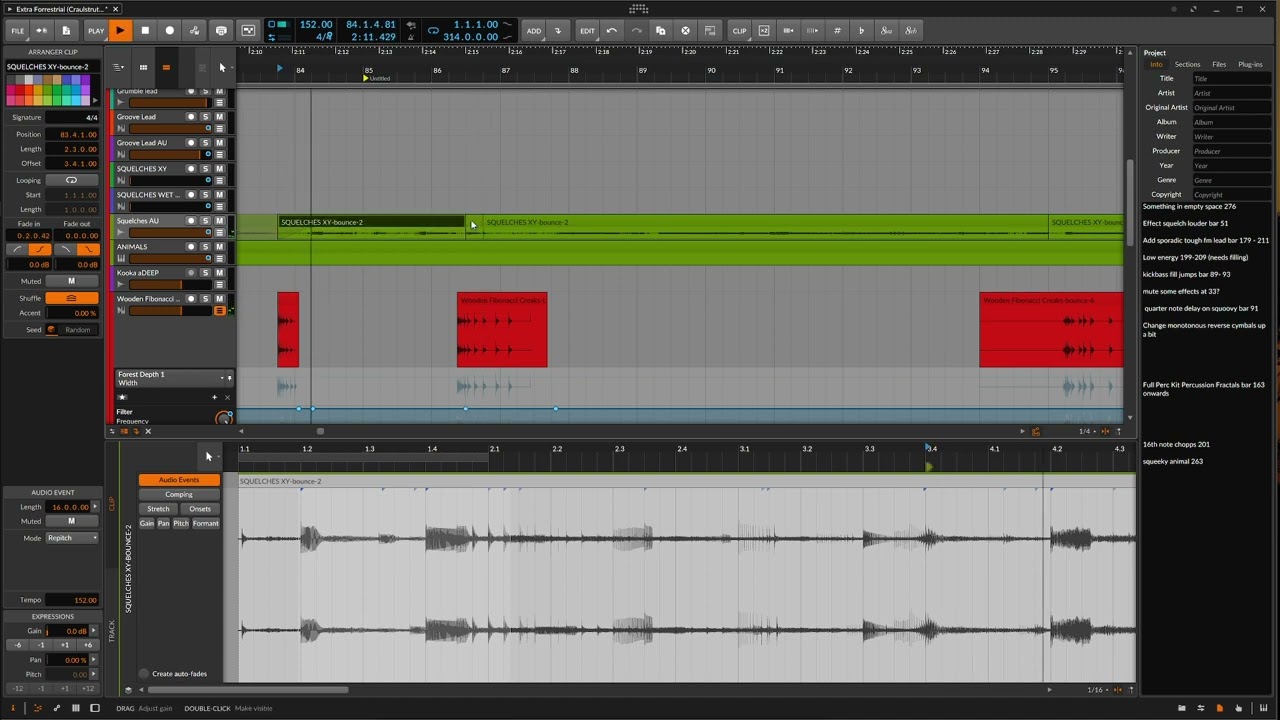The image size is (1280, 720).
Task: Click the Sva octave-up icon
Action: [886, 31]
